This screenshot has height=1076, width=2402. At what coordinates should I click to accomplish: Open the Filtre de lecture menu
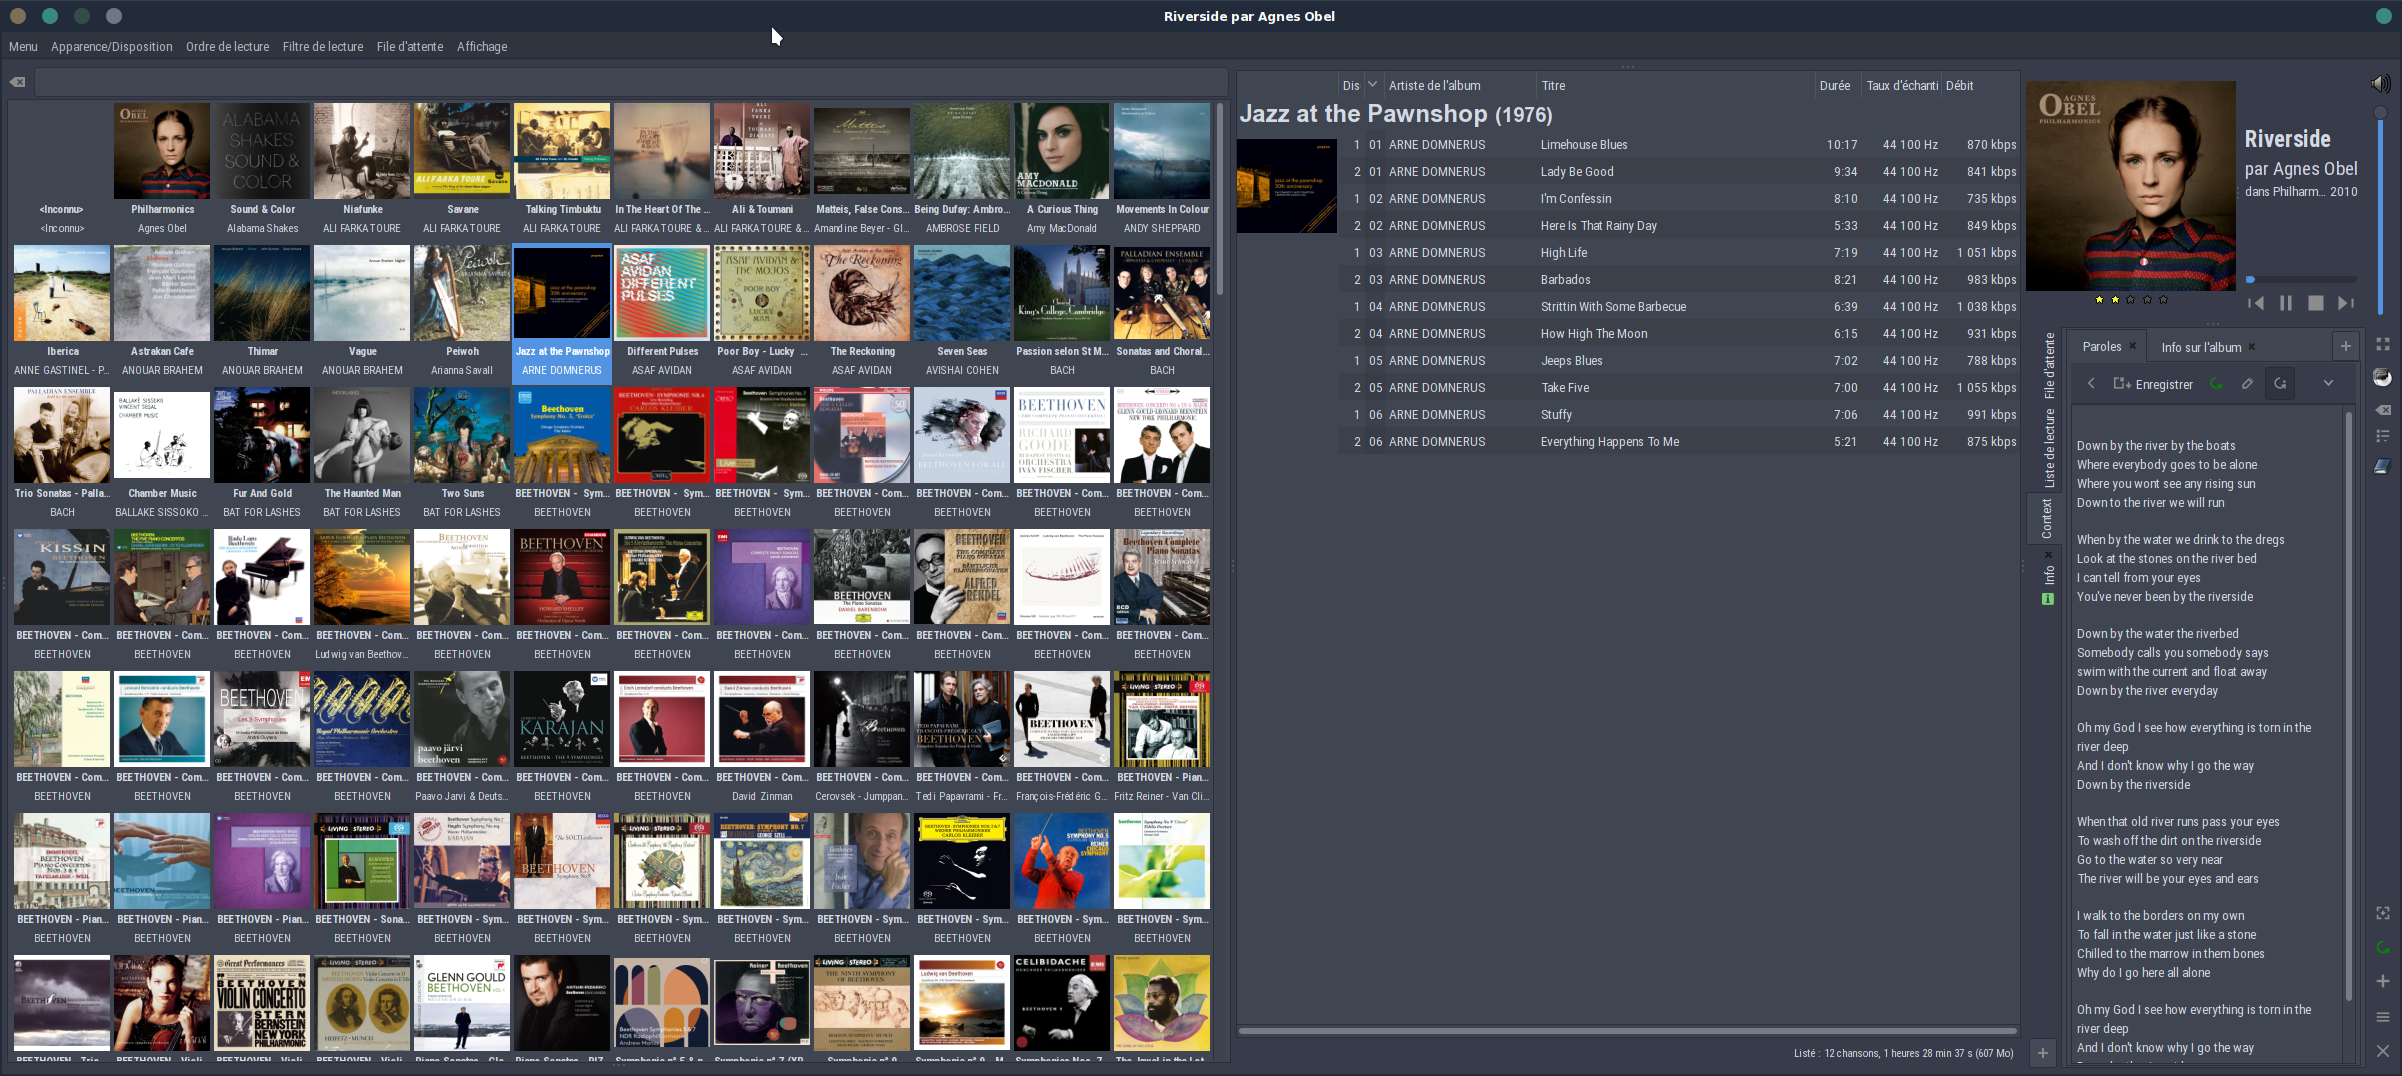[323, 47]
